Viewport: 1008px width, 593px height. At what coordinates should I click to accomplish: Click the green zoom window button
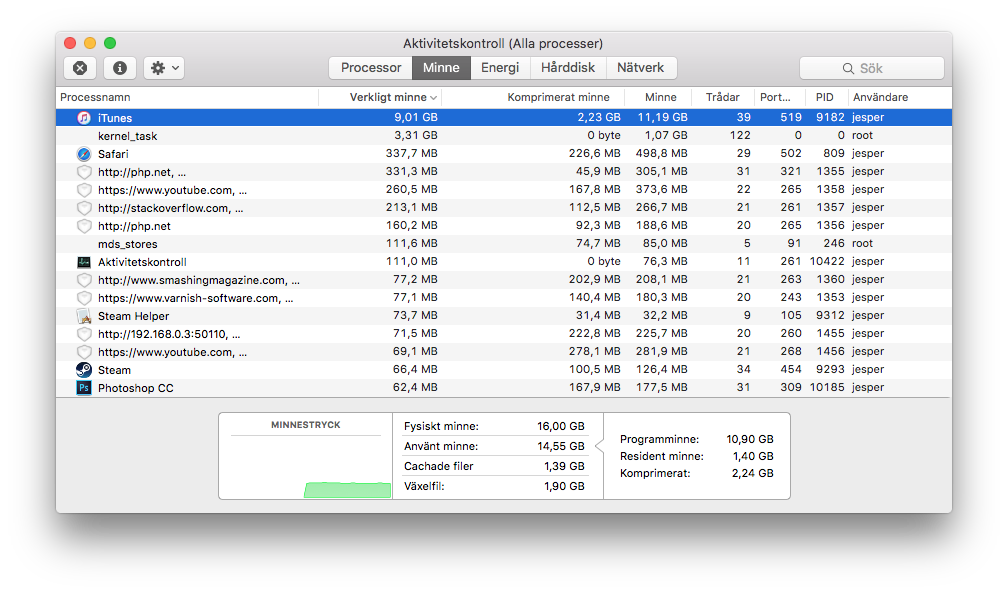[110, 43]
